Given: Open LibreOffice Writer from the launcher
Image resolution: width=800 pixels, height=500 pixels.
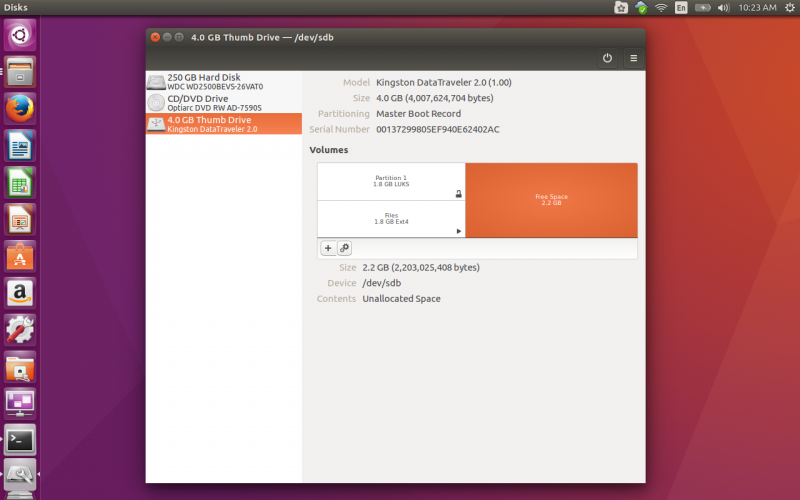Looking at the screenshot, I should [x=20, y=145].
